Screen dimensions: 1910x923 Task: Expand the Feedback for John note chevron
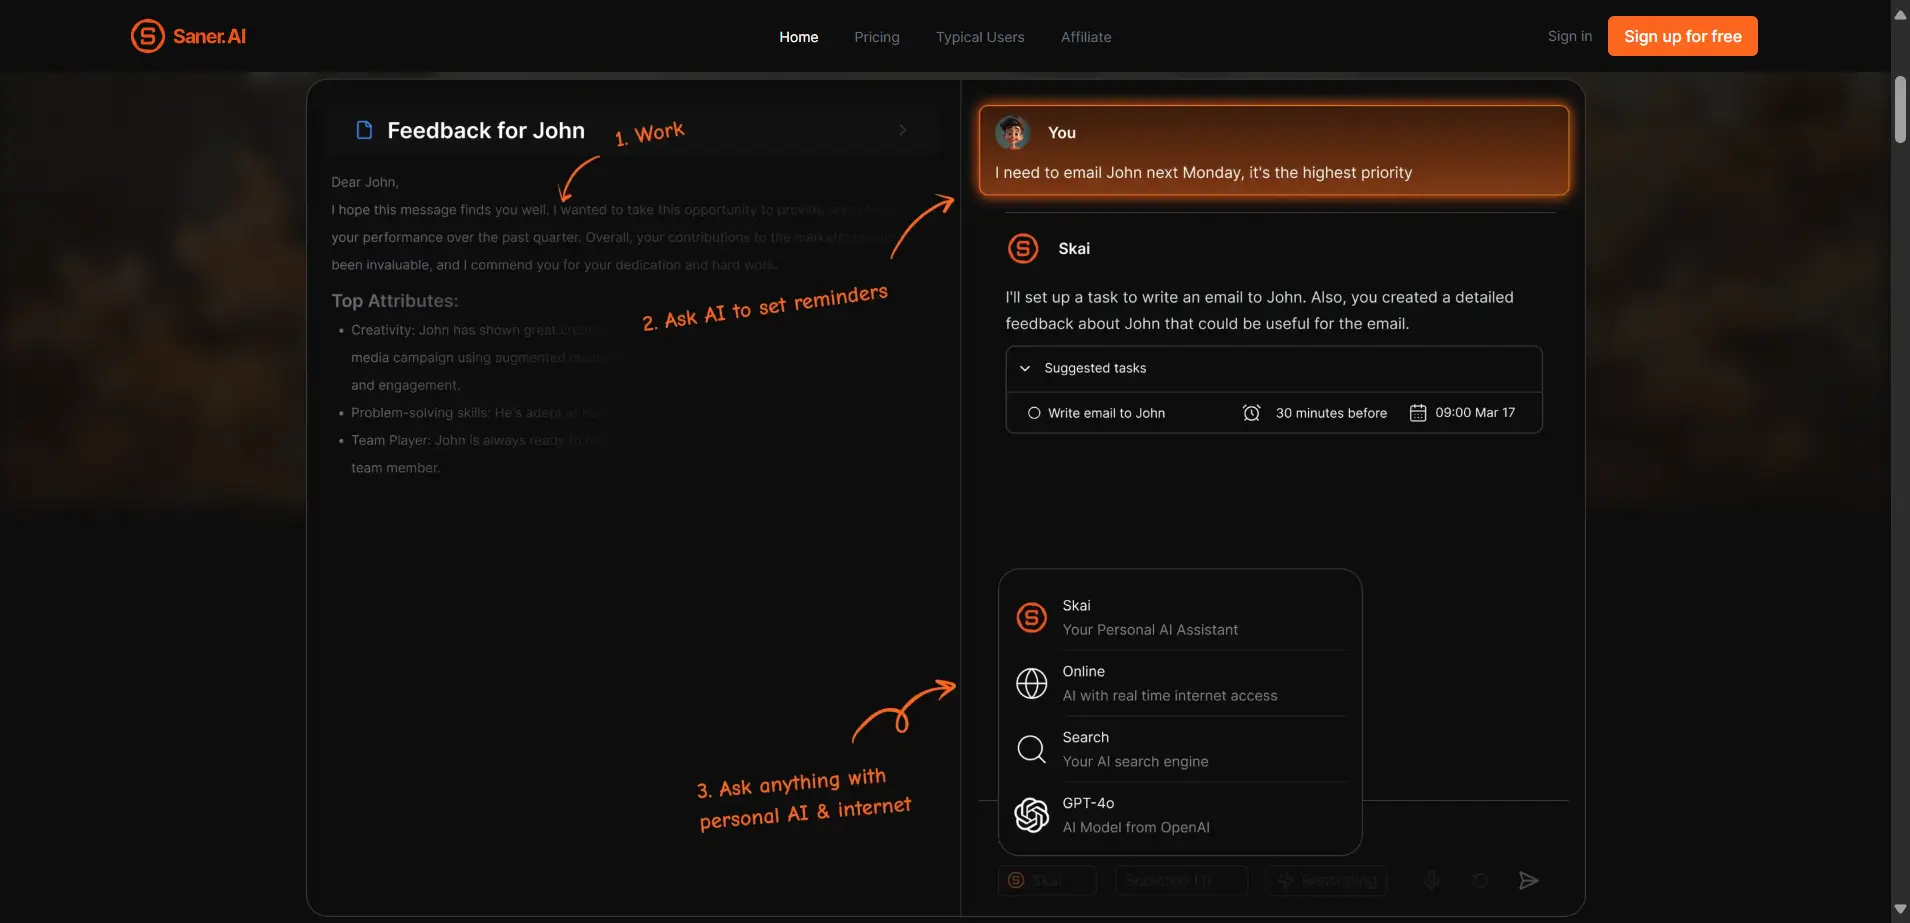click(x=902, y=130)
